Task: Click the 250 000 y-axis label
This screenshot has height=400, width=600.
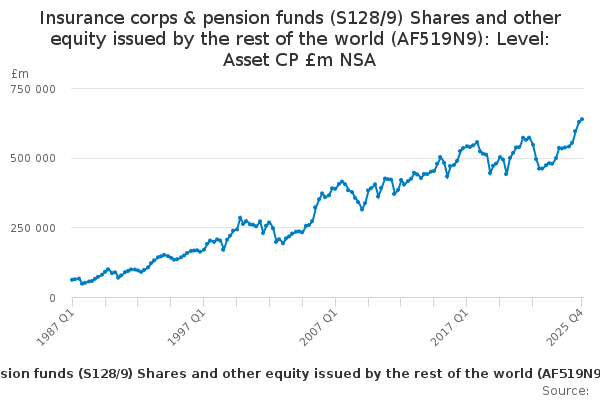Action: (x=35, y=228)
